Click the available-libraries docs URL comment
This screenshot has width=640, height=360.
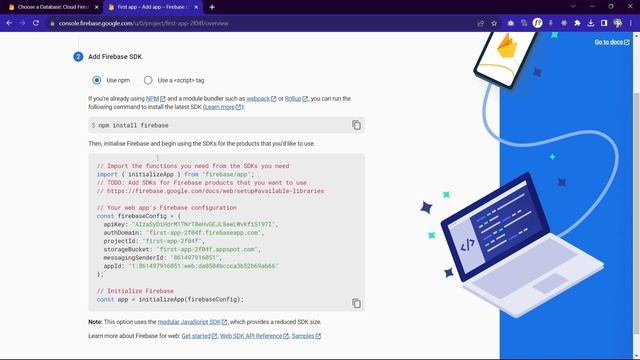pyautogui.click(x=211, y=191)
